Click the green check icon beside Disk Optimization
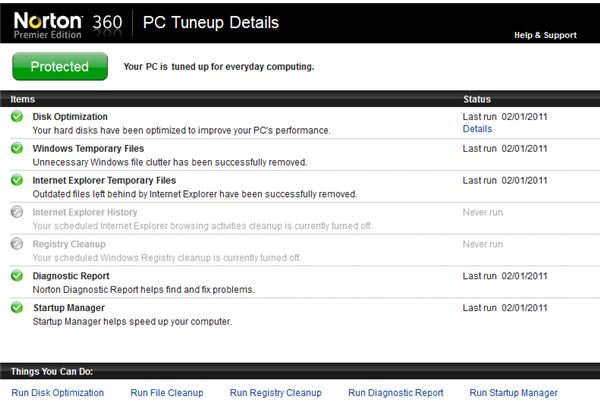600x401 pixels. 17,116
